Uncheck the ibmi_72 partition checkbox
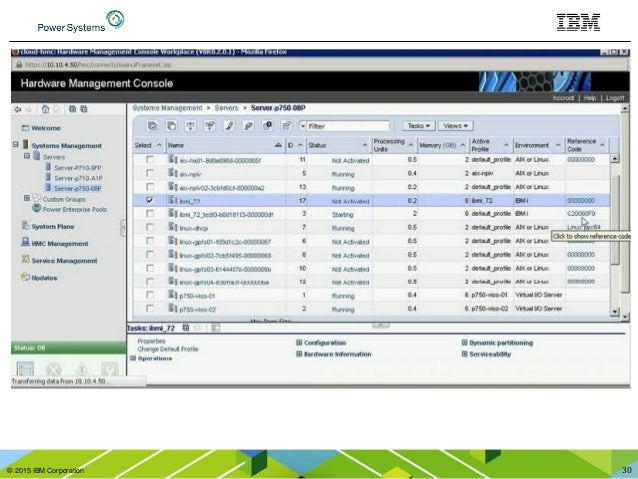 pyautogui.click(x=150, y=200)
